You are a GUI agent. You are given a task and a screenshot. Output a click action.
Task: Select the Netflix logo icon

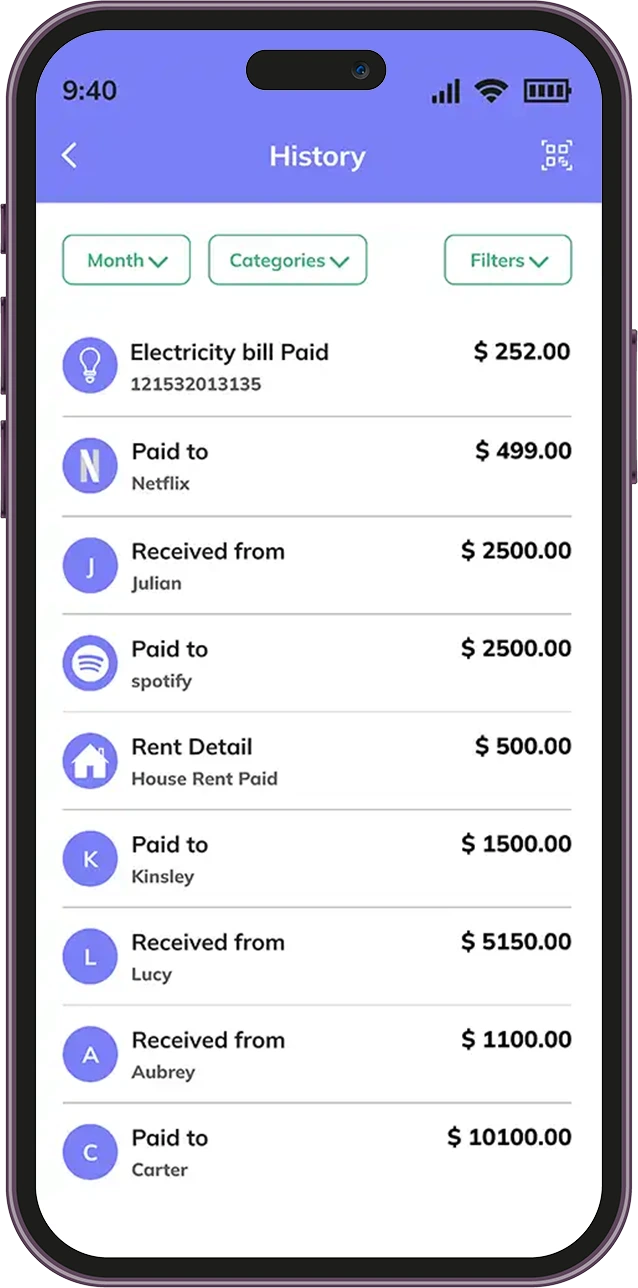90,466
